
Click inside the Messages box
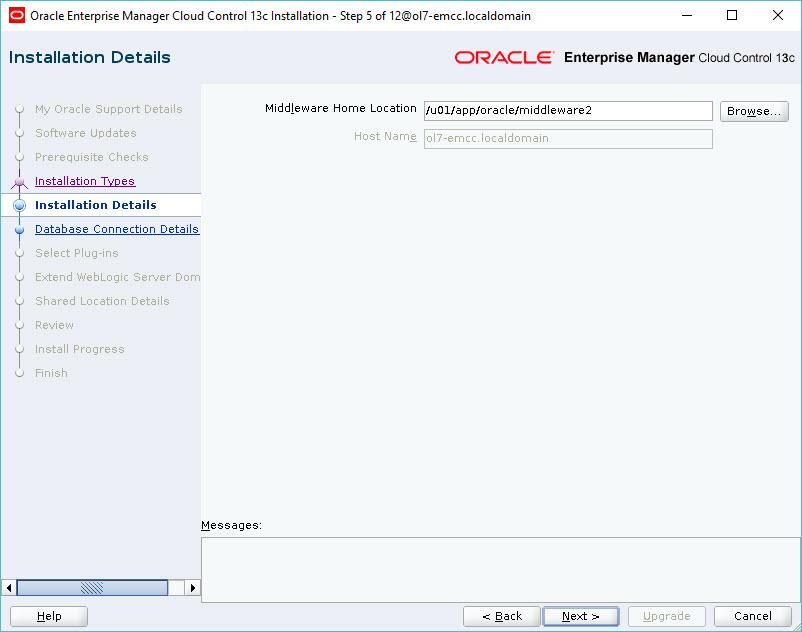[501, 570]
